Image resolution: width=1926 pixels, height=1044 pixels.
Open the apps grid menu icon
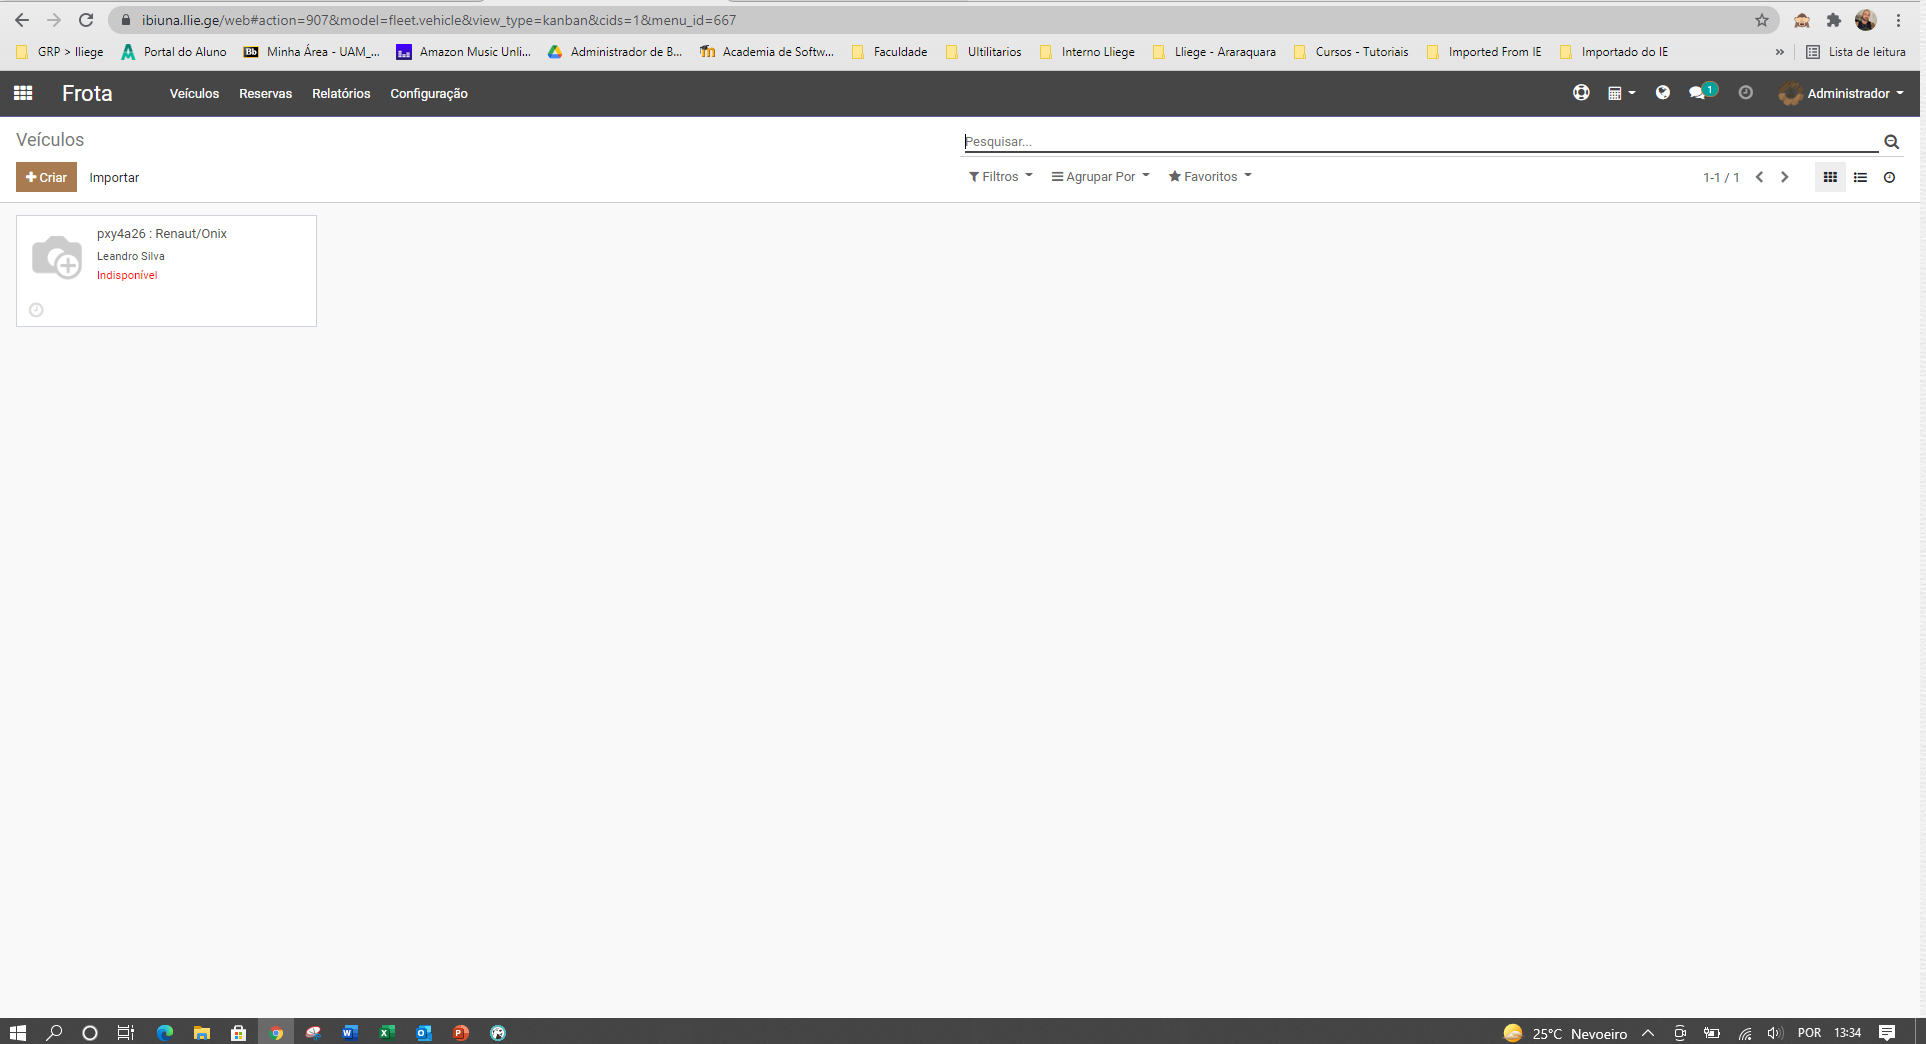(x=23, y=93)
